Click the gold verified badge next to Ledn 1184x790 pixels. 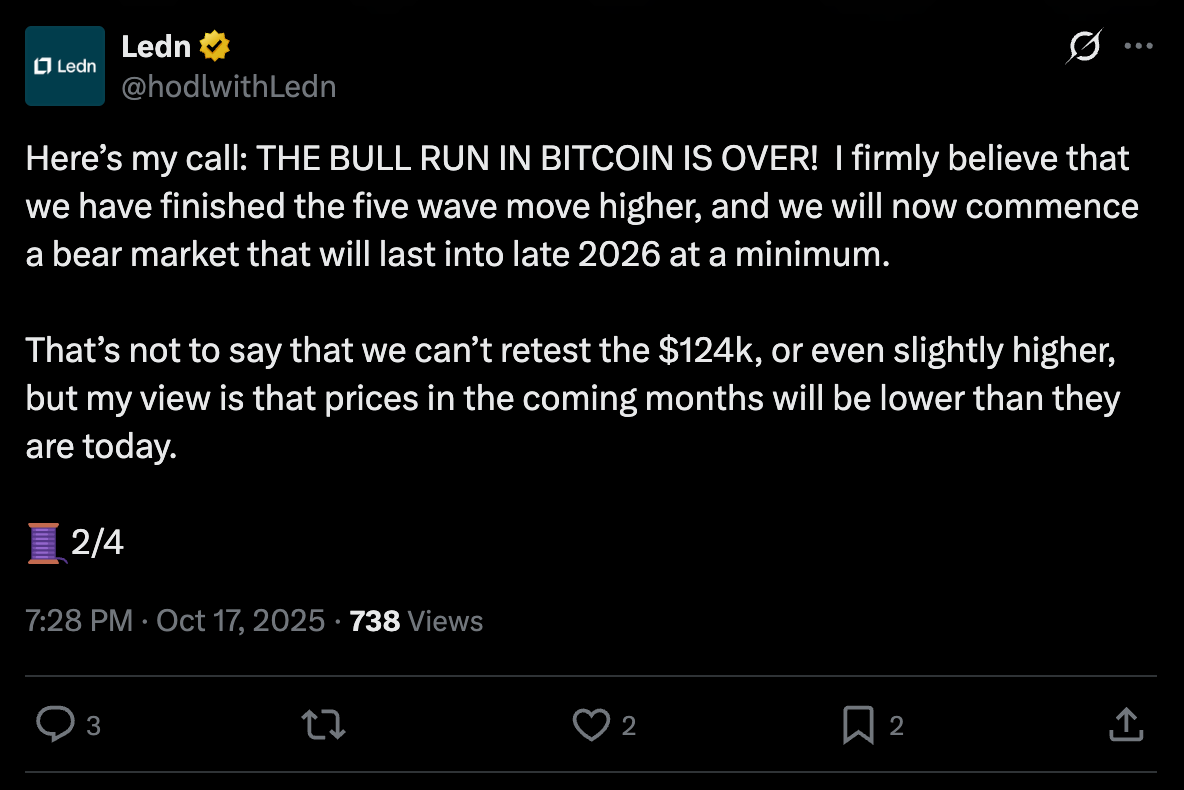[215, 45]
